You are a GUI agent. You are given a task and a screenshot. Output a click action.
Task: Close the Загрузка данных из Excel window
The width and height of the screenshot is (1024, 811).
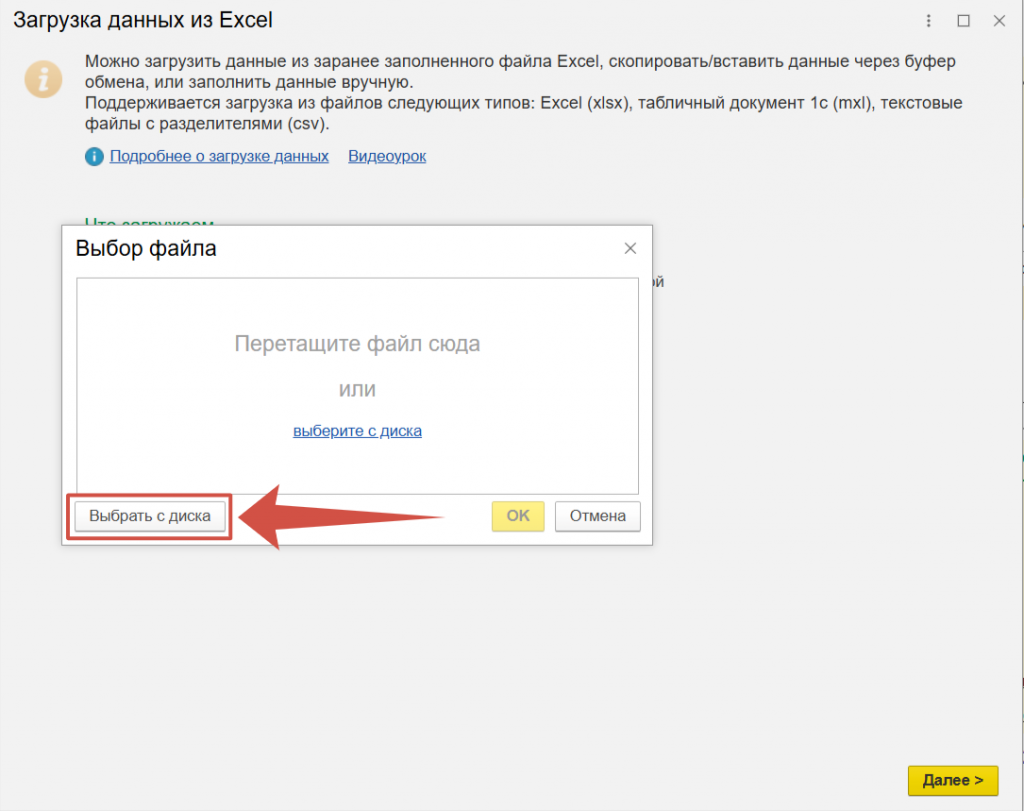click(998, 20)
